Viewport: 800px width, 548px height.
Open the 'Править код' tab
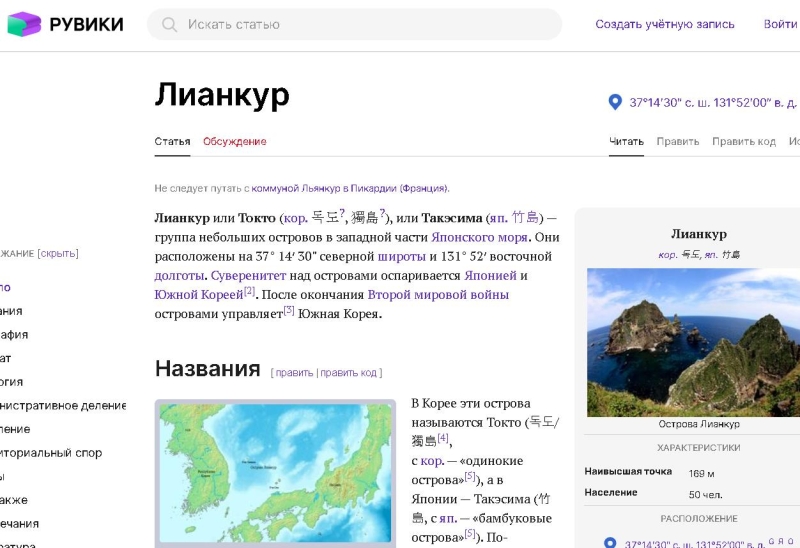point(744,141)
